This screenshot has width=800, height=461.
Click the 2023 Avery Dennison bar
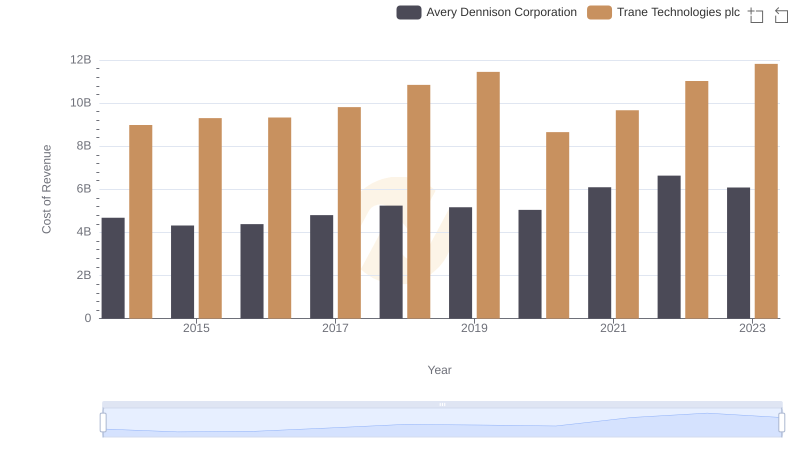click(738, 253)
